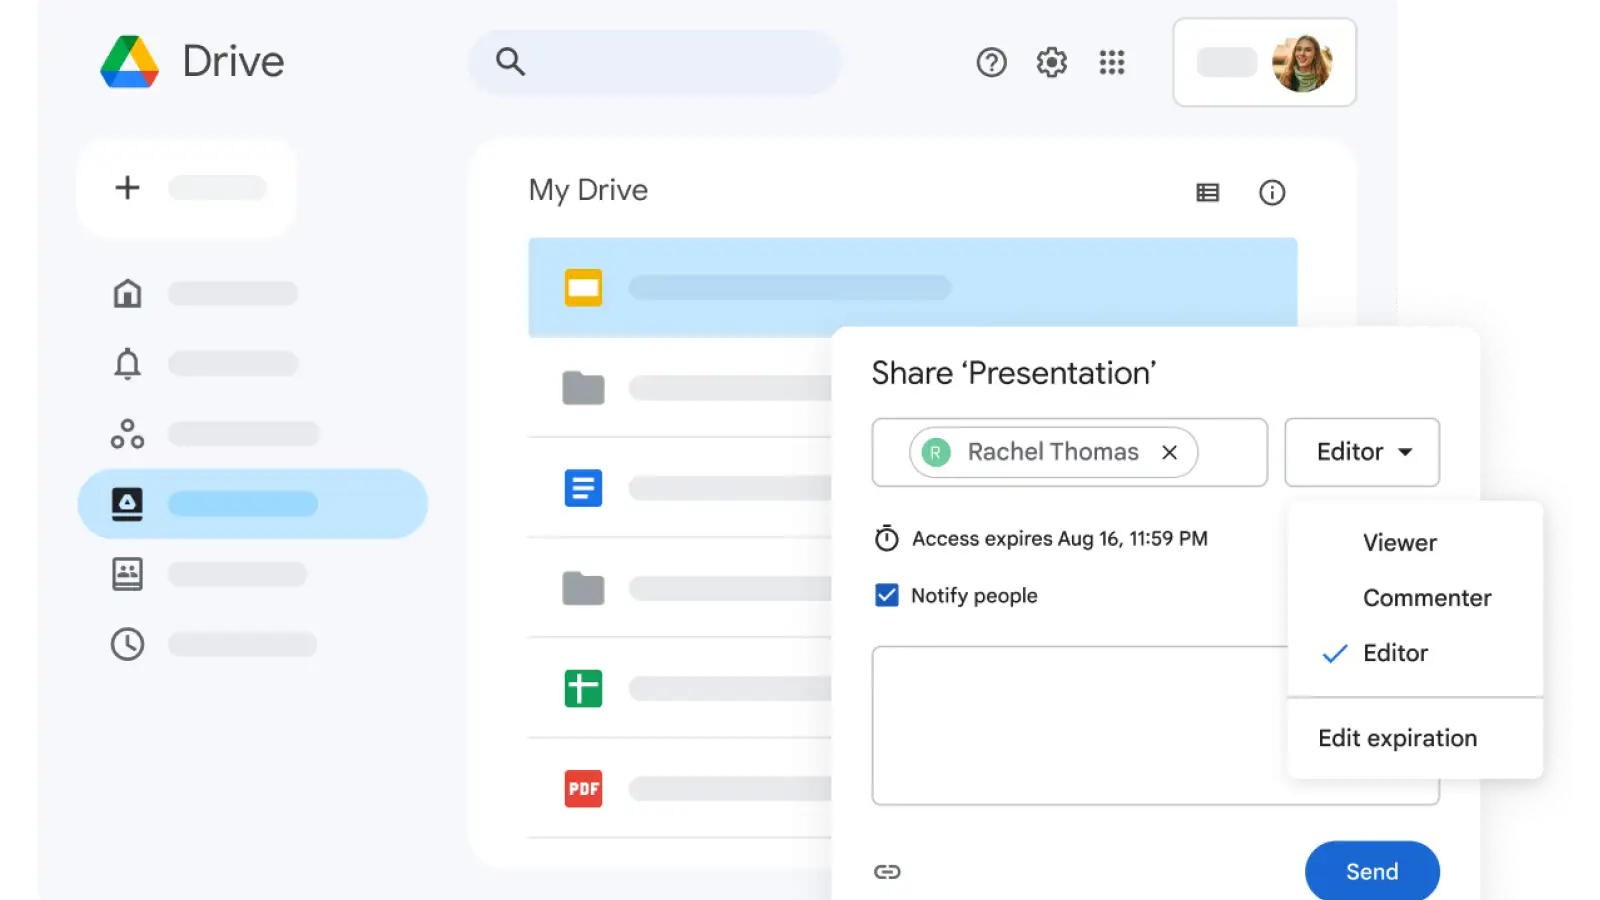Image resolution: width=1600 pixels, height=900 pixels.
Task: Open the shared with me people icon
Action: click(x=127, y=574)
